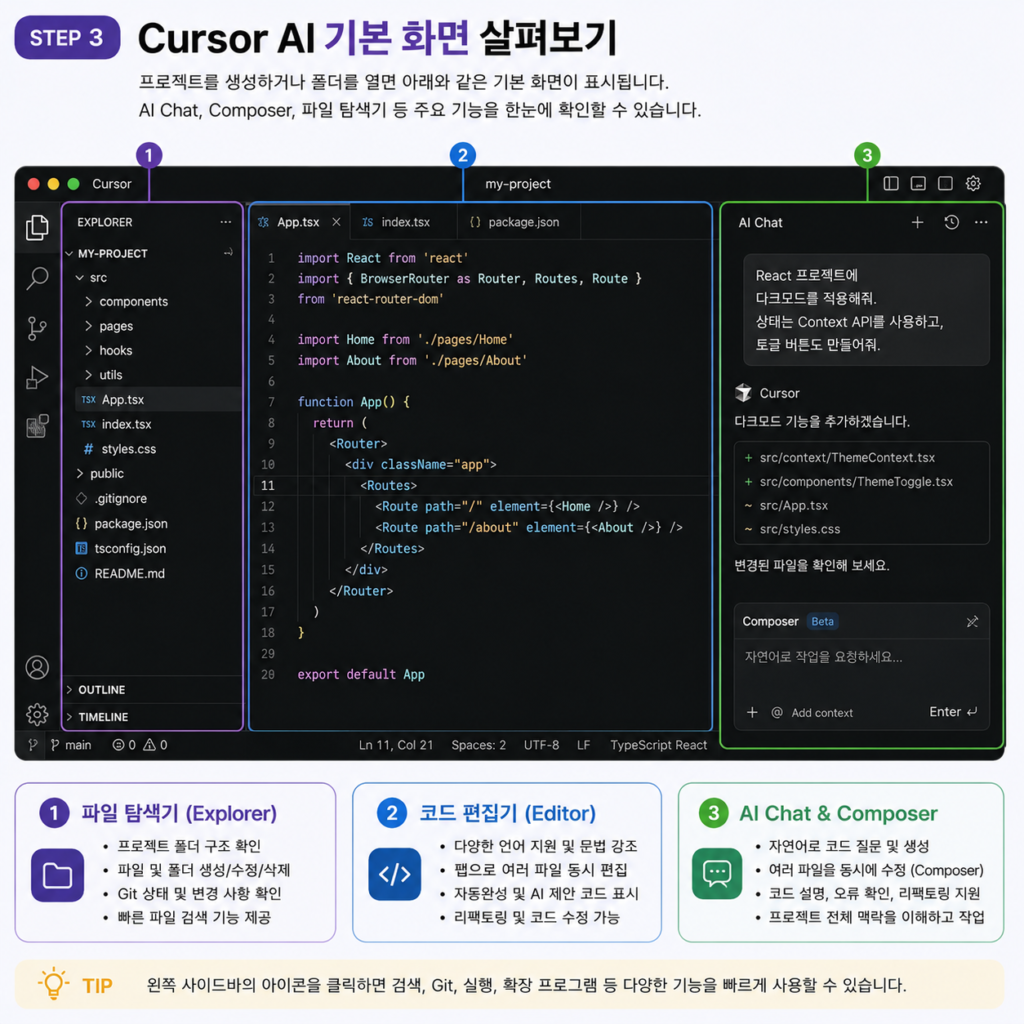Open the Search magnifier in activity bar
The height and width of the screenshot is (1024, 1024).
pos(37,278)
